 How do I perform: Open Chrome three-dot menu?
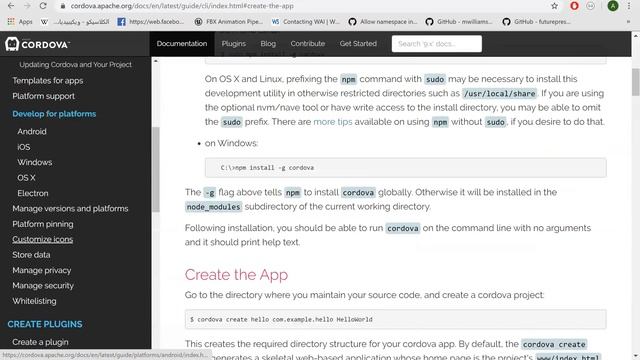click(629, 6)
